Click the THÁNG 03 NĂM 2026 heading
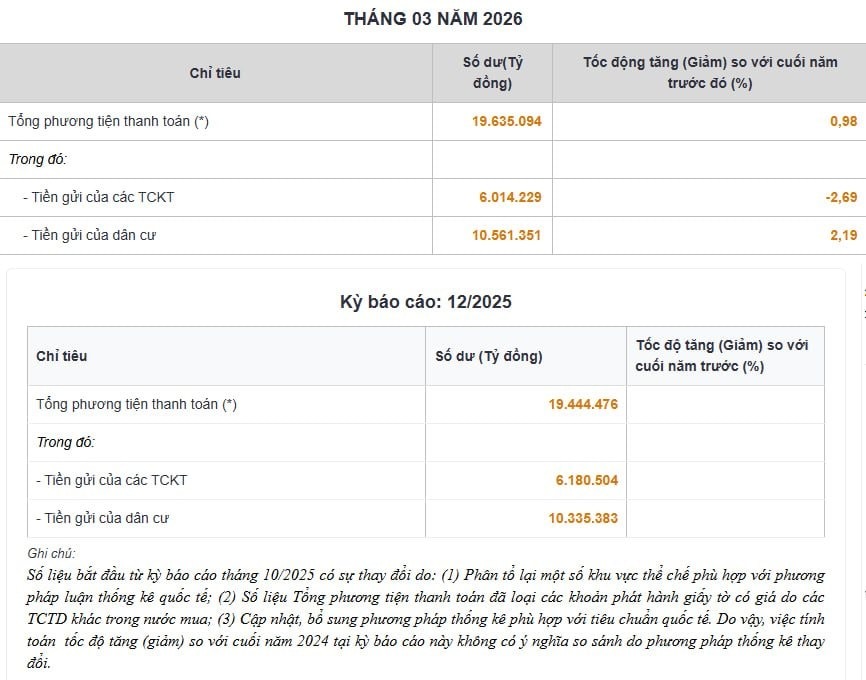Viewport: 866px width, 680px height. [433, 19]
